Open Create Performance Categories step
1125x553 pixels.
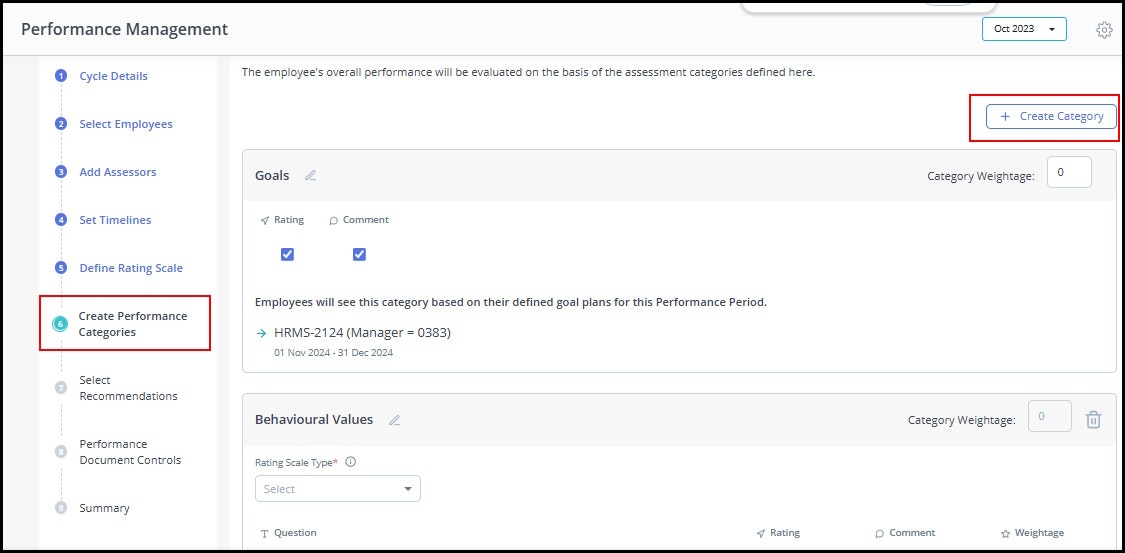[133, 324]
